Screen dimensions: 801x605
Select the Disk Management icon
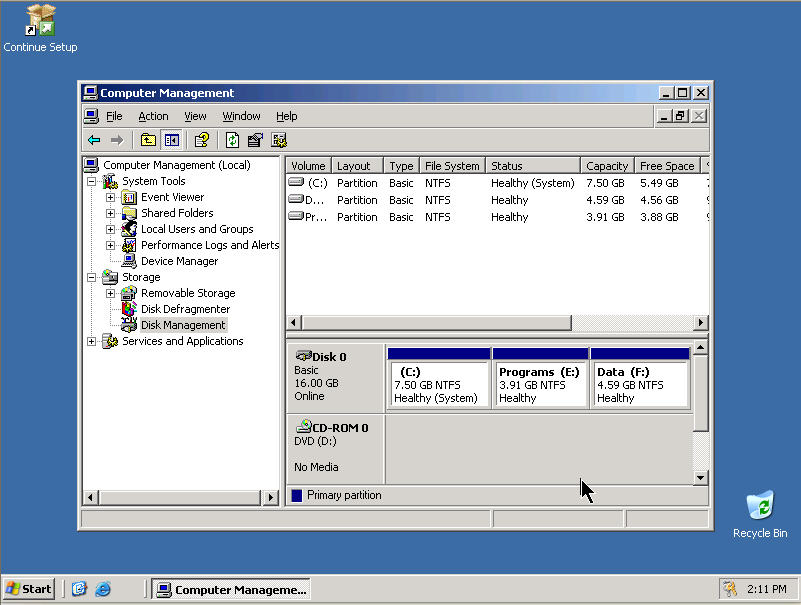pos(129,325)
